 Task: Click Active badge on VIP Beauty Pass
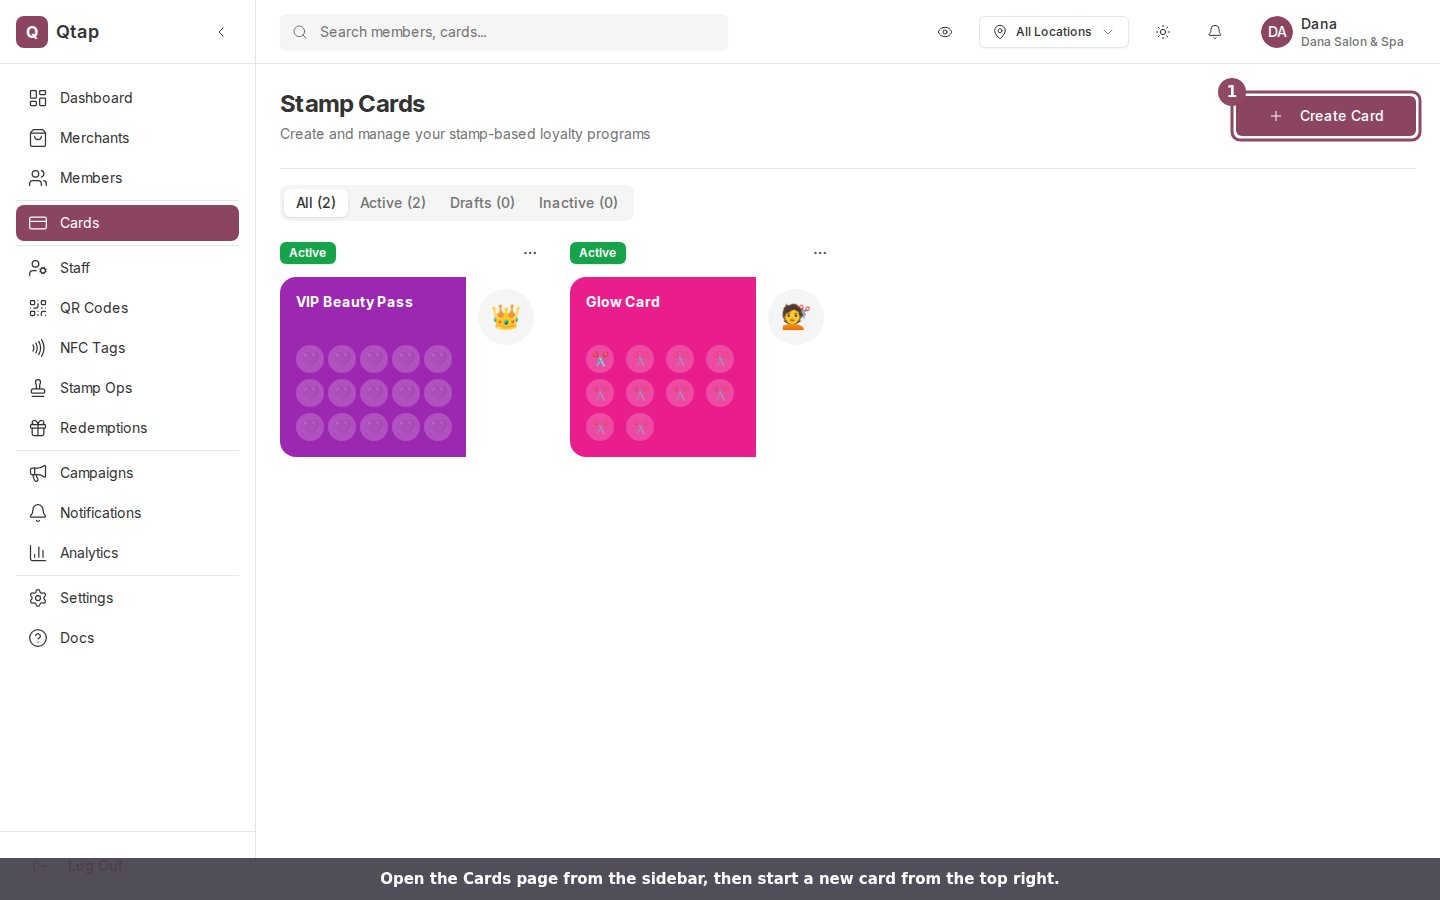[308, 253]
